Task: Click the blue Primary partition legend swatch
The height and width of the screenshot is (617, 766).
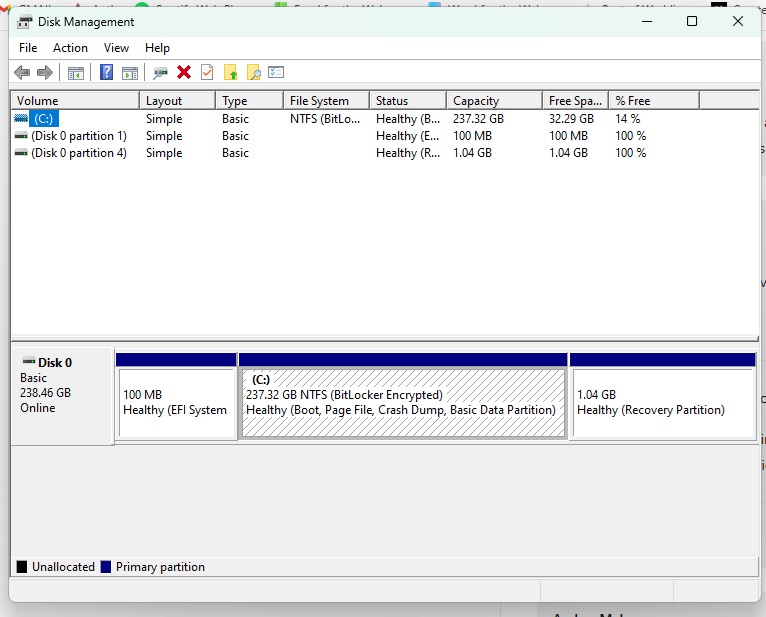Action: click(106, 567)
